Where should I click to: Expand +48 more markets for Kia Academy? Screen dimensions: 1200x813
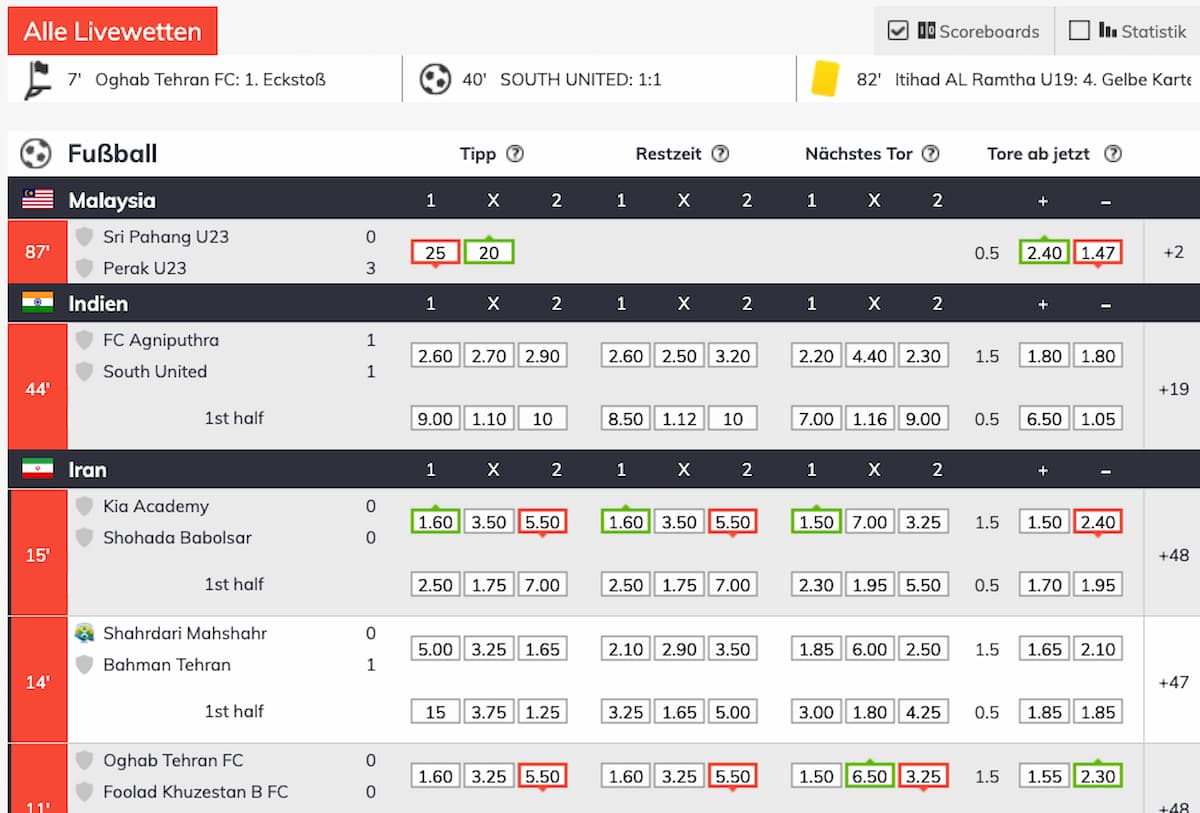(1173, 555)
